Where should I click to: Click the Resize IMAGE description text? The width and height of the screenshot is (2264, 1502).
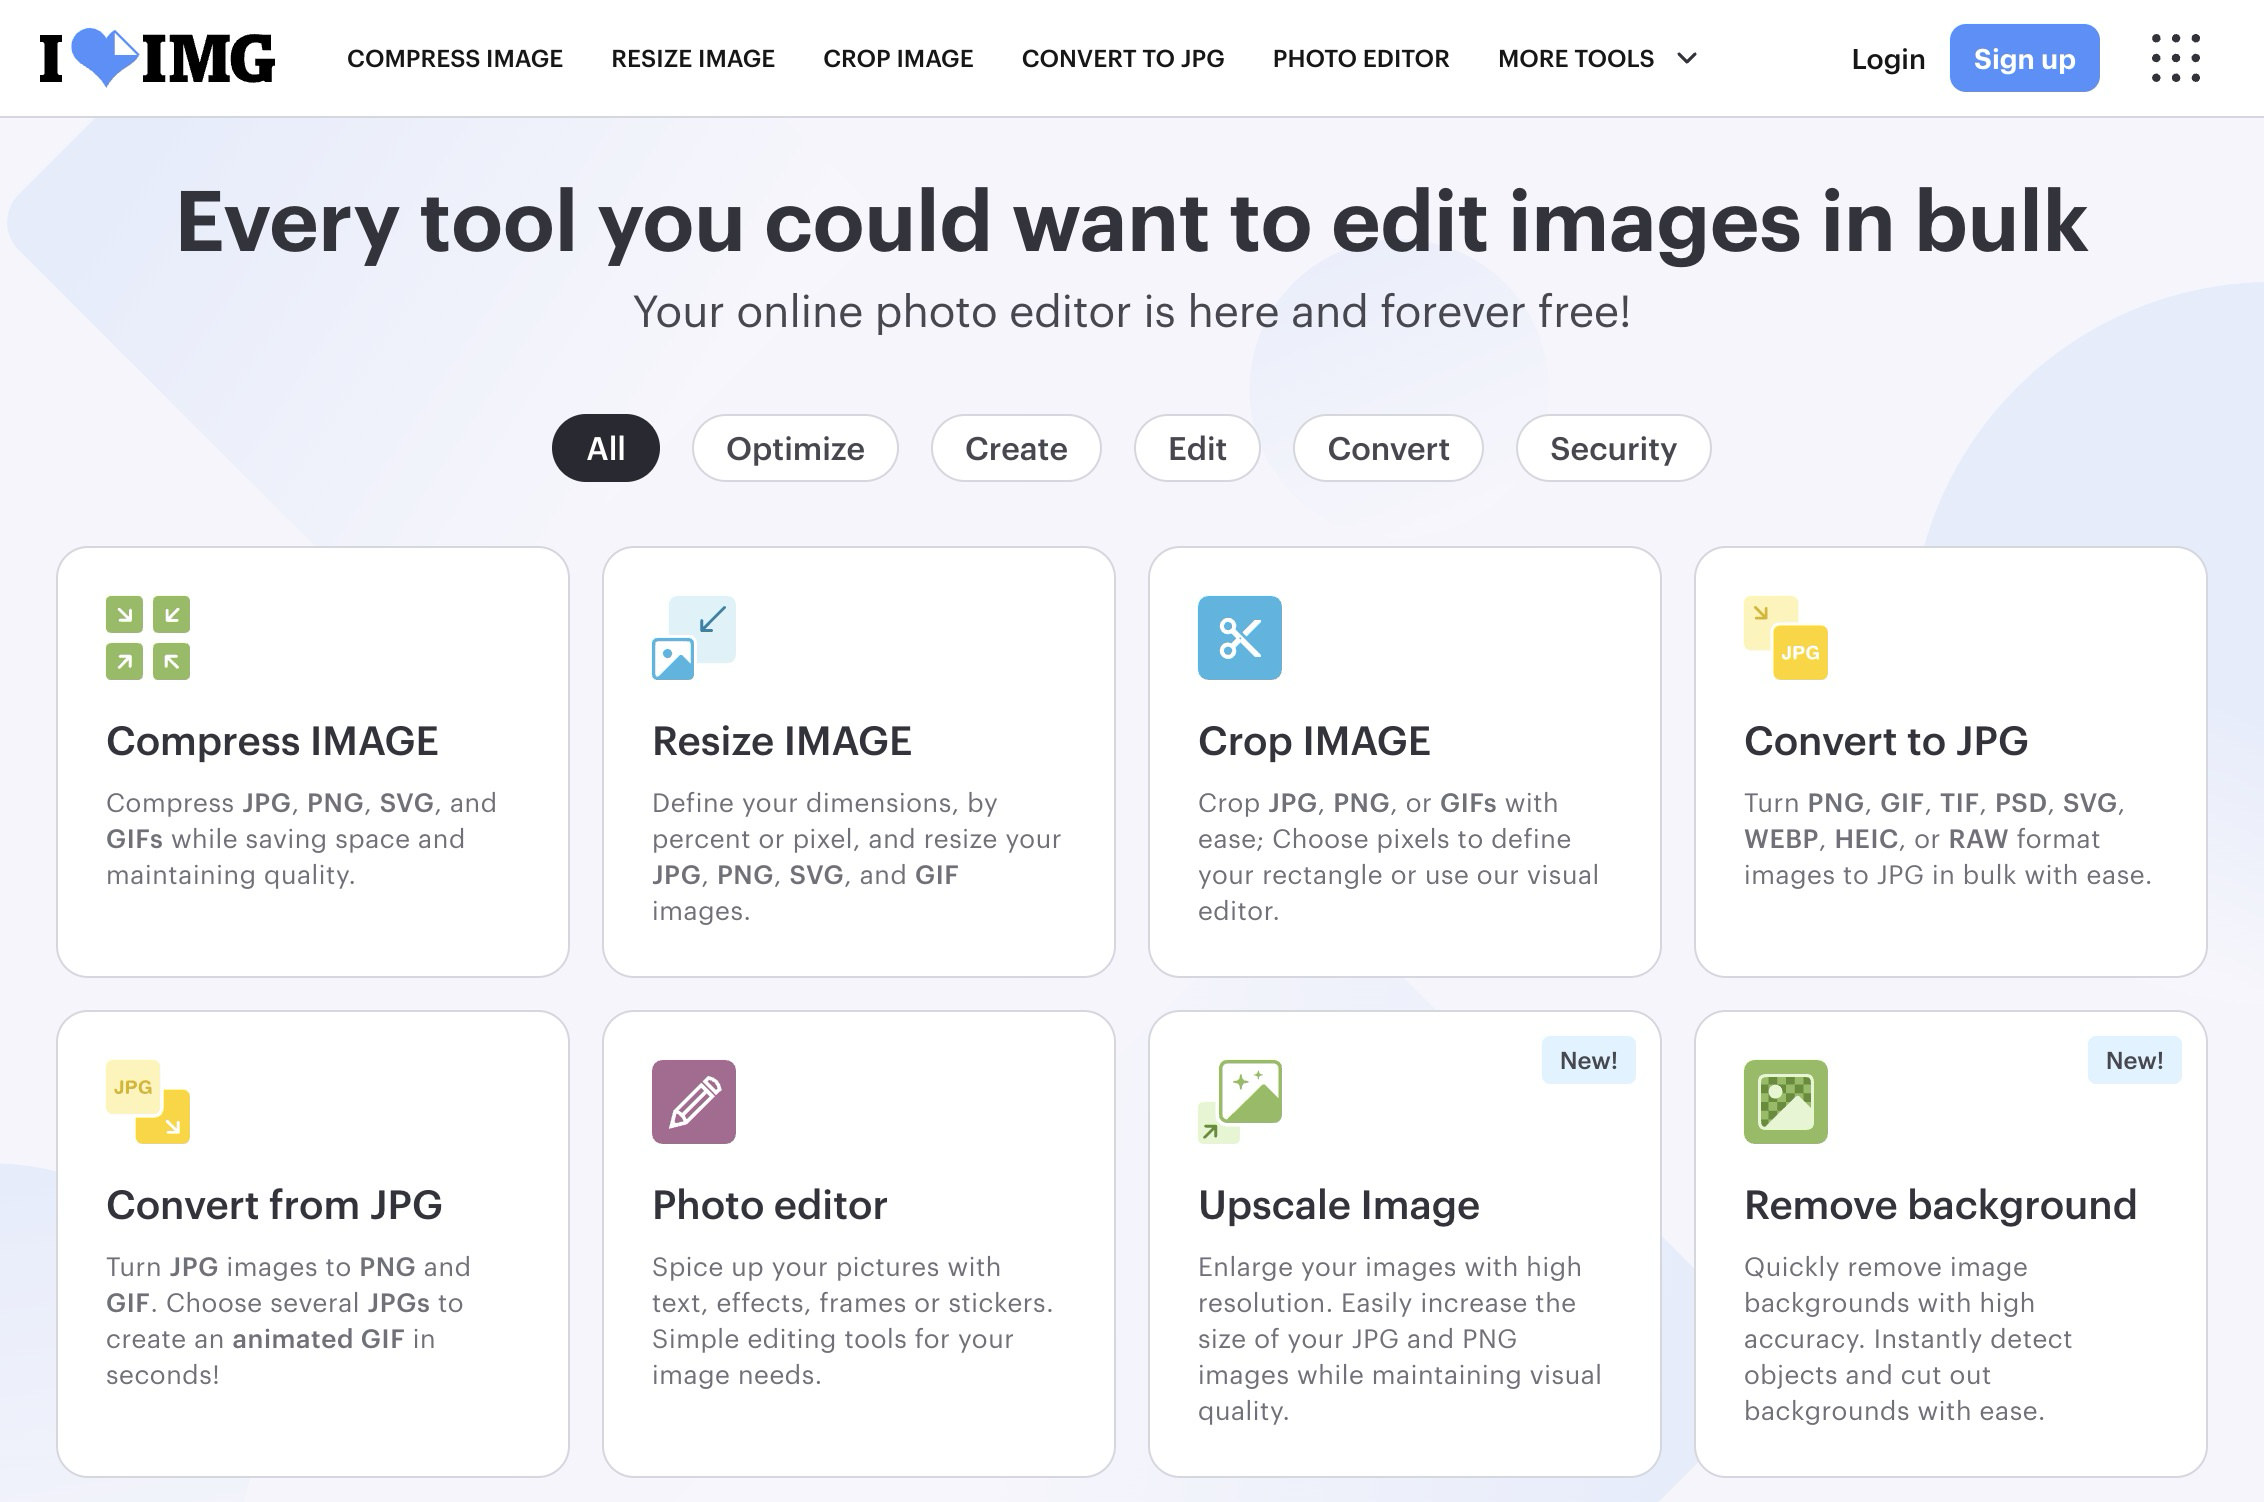(856, 856)
